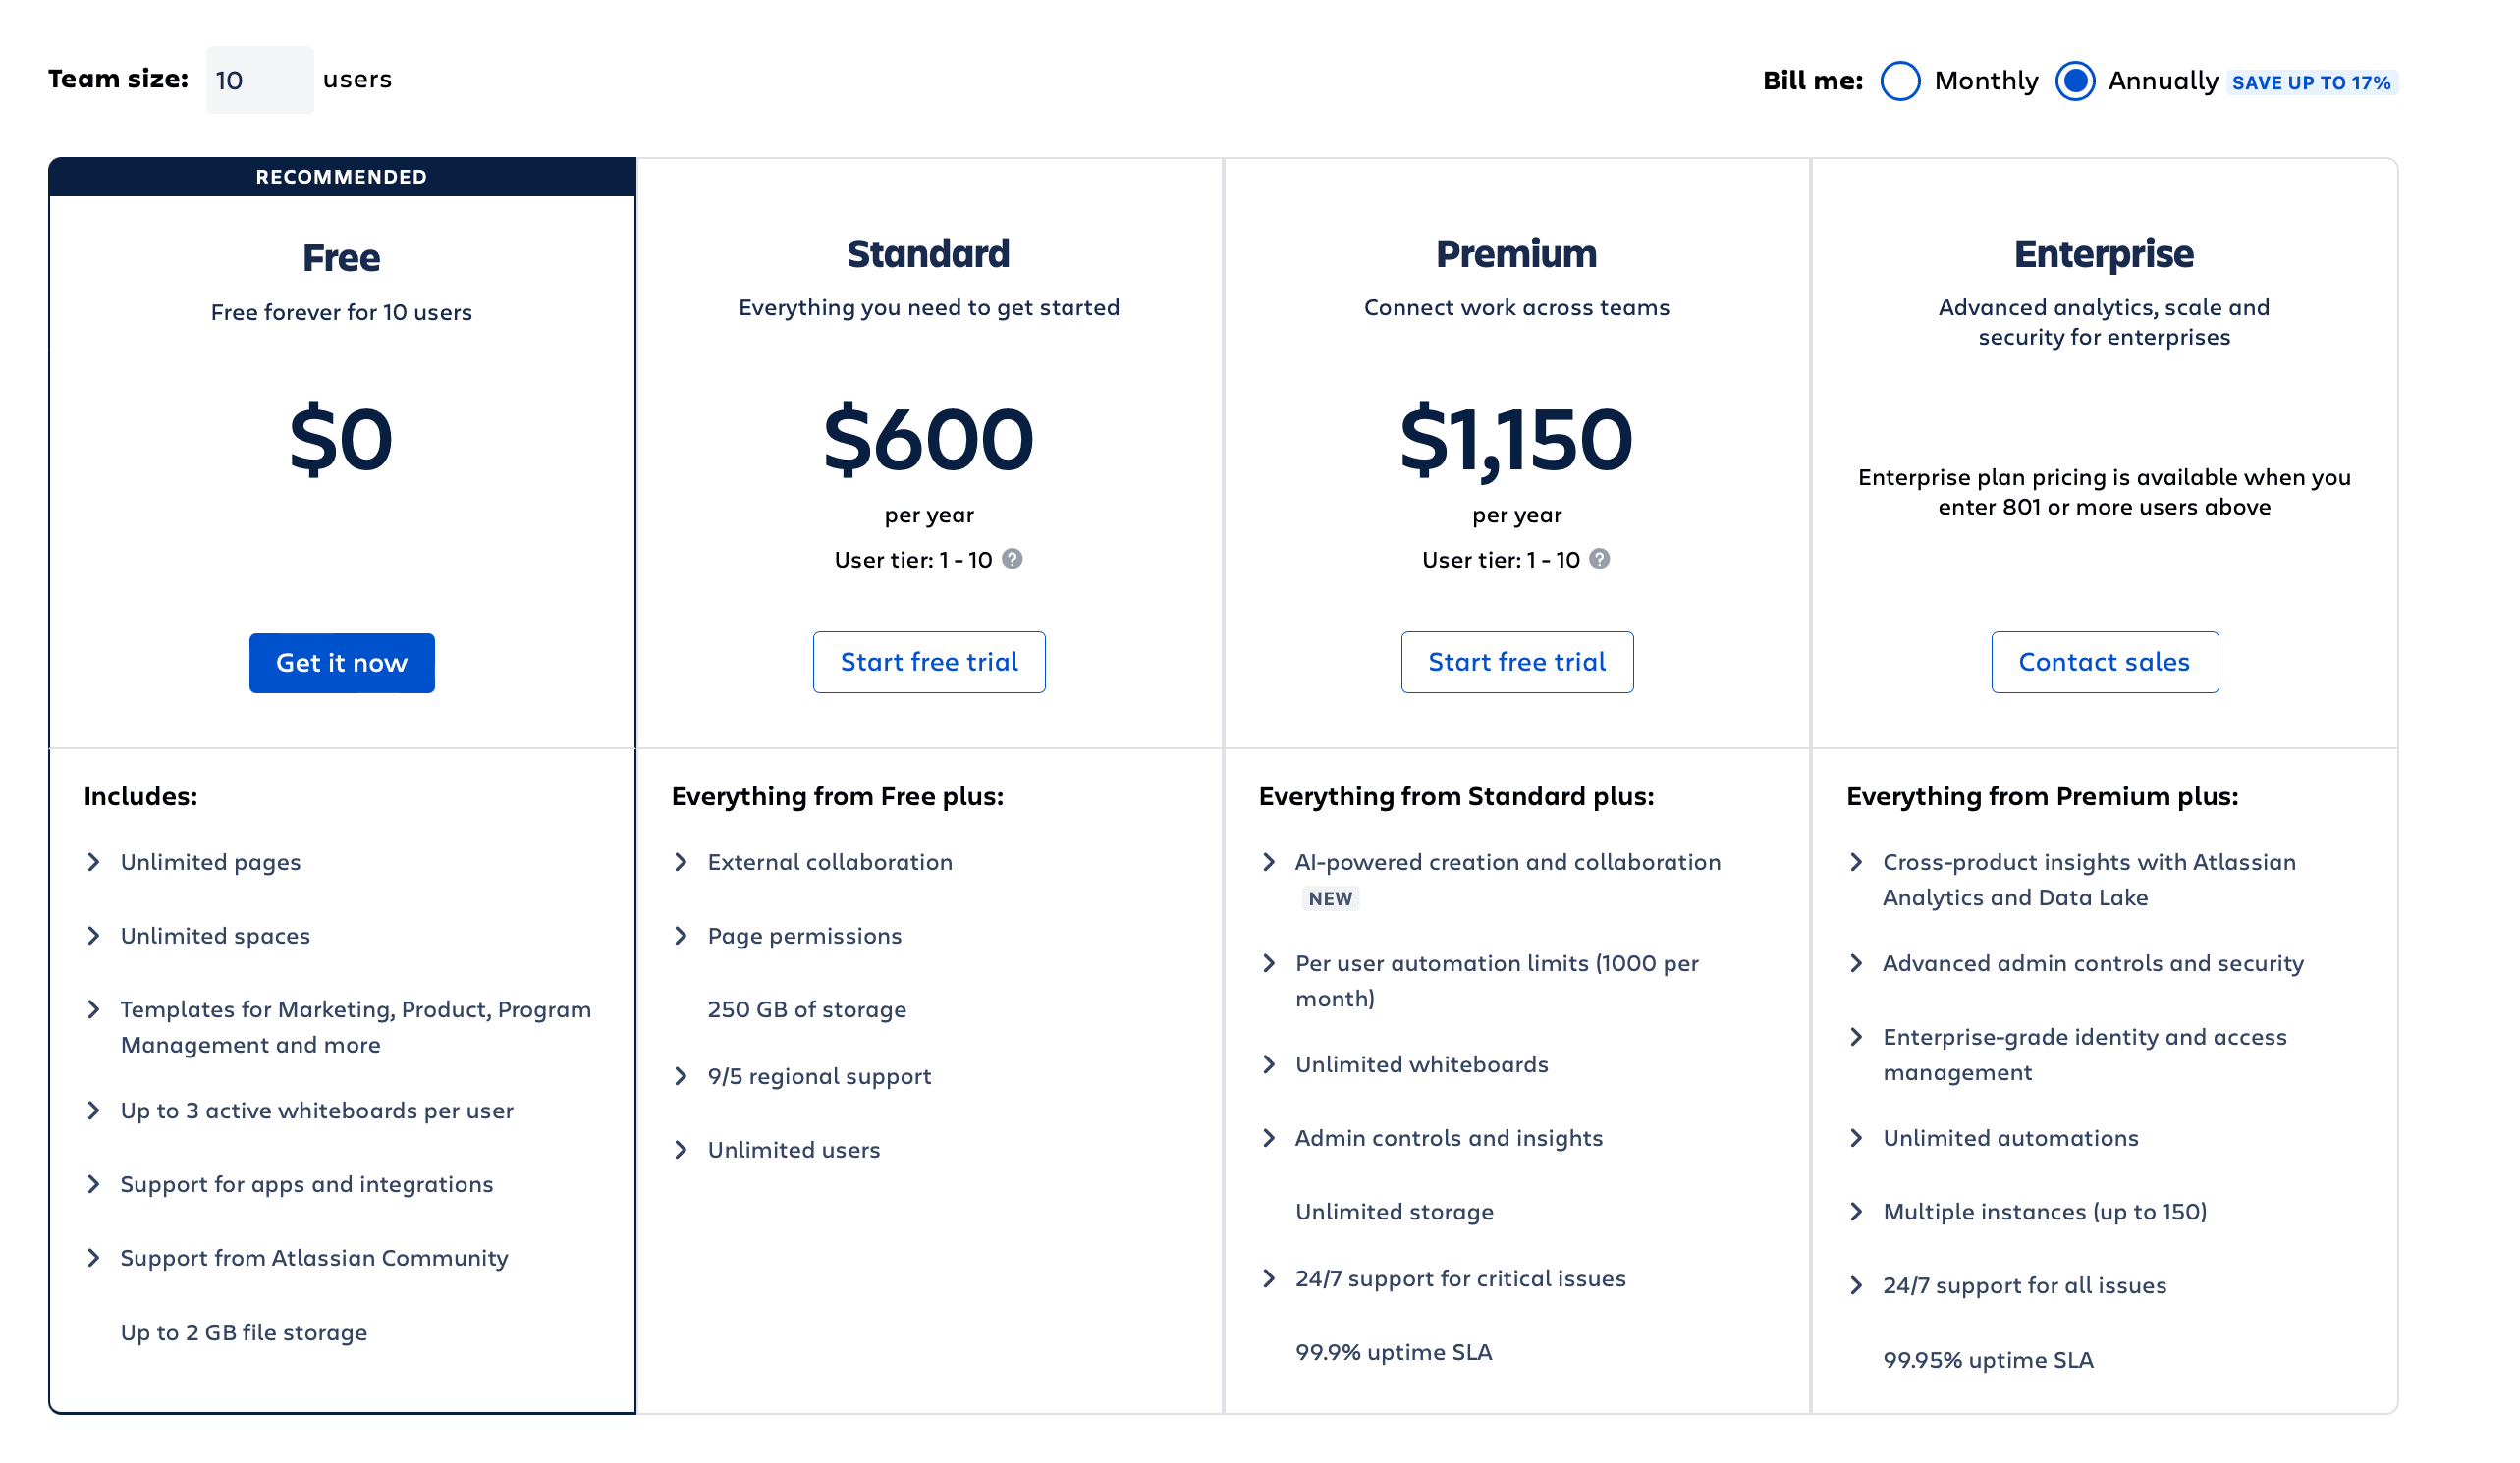Click the Team size users input field

tap(259, 80)
